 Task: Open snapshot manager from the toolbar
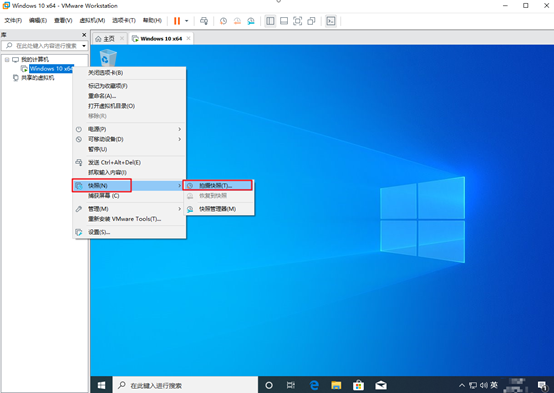point(251,21)
